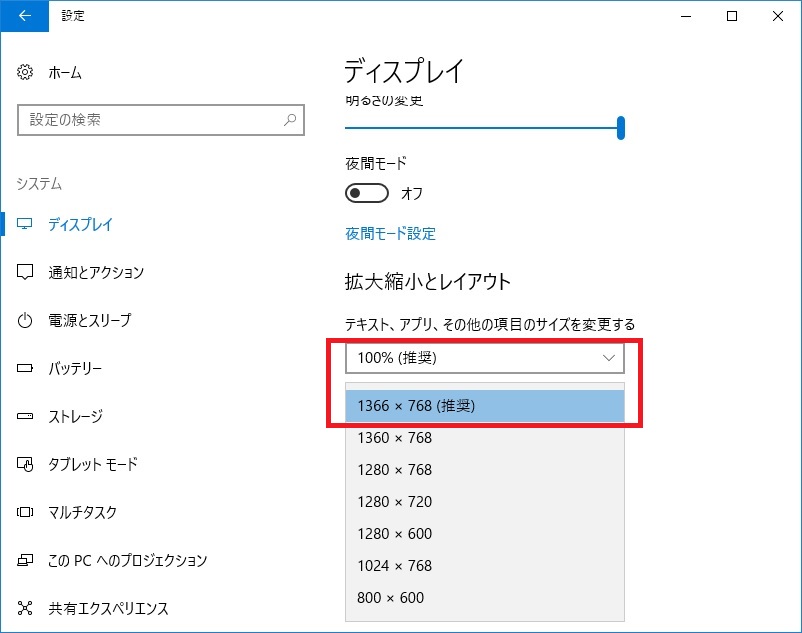Click the brightness slider handle
This screenshot has width=802, height=633.
tap(621, 127)
